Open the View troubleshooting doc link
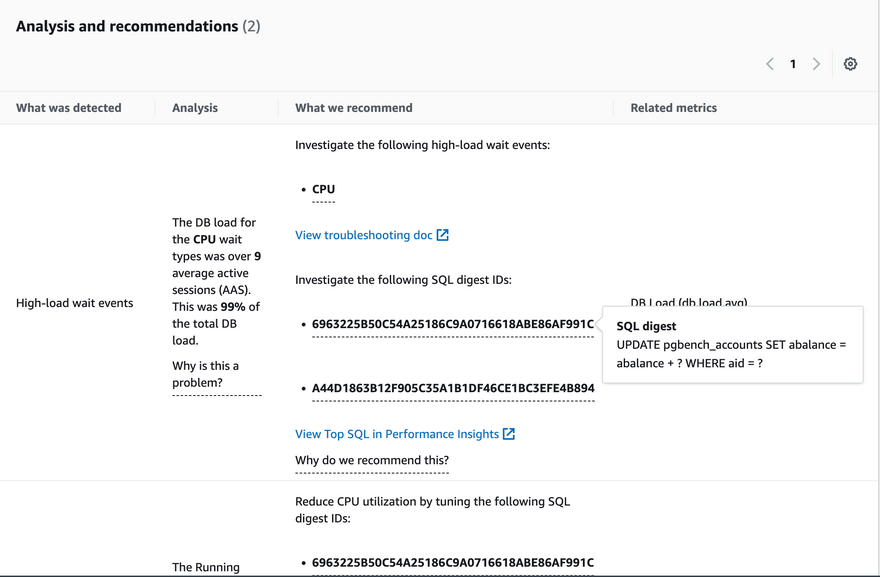The height and width of the screenshot is (577, 880). click(364, 235)
